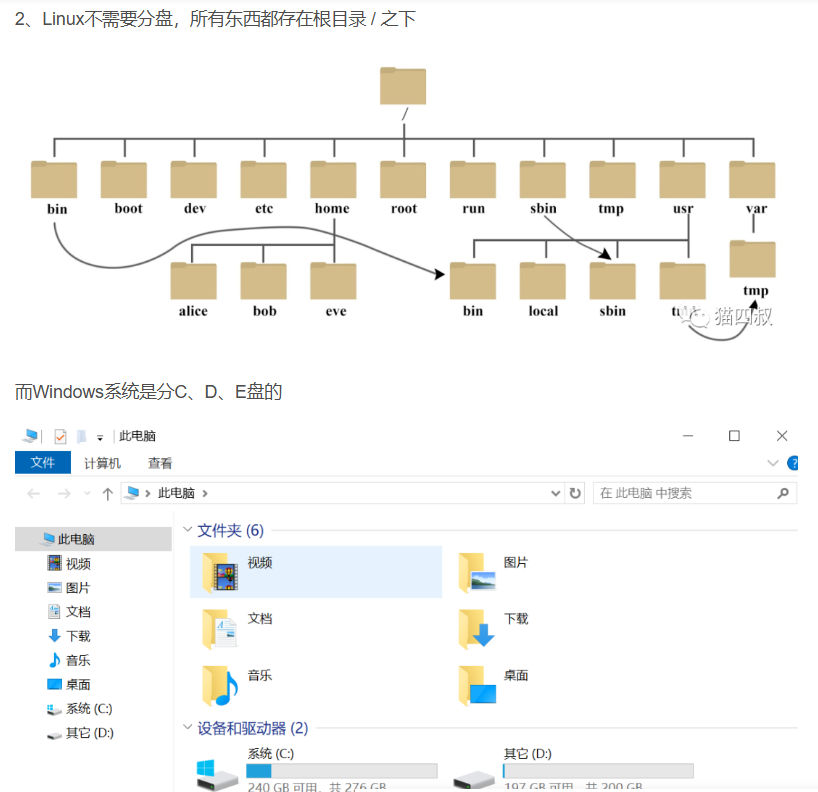Click the Properties icon in quick access toolbar
Screen dimensions: 818x792
[x=60, y=436]
